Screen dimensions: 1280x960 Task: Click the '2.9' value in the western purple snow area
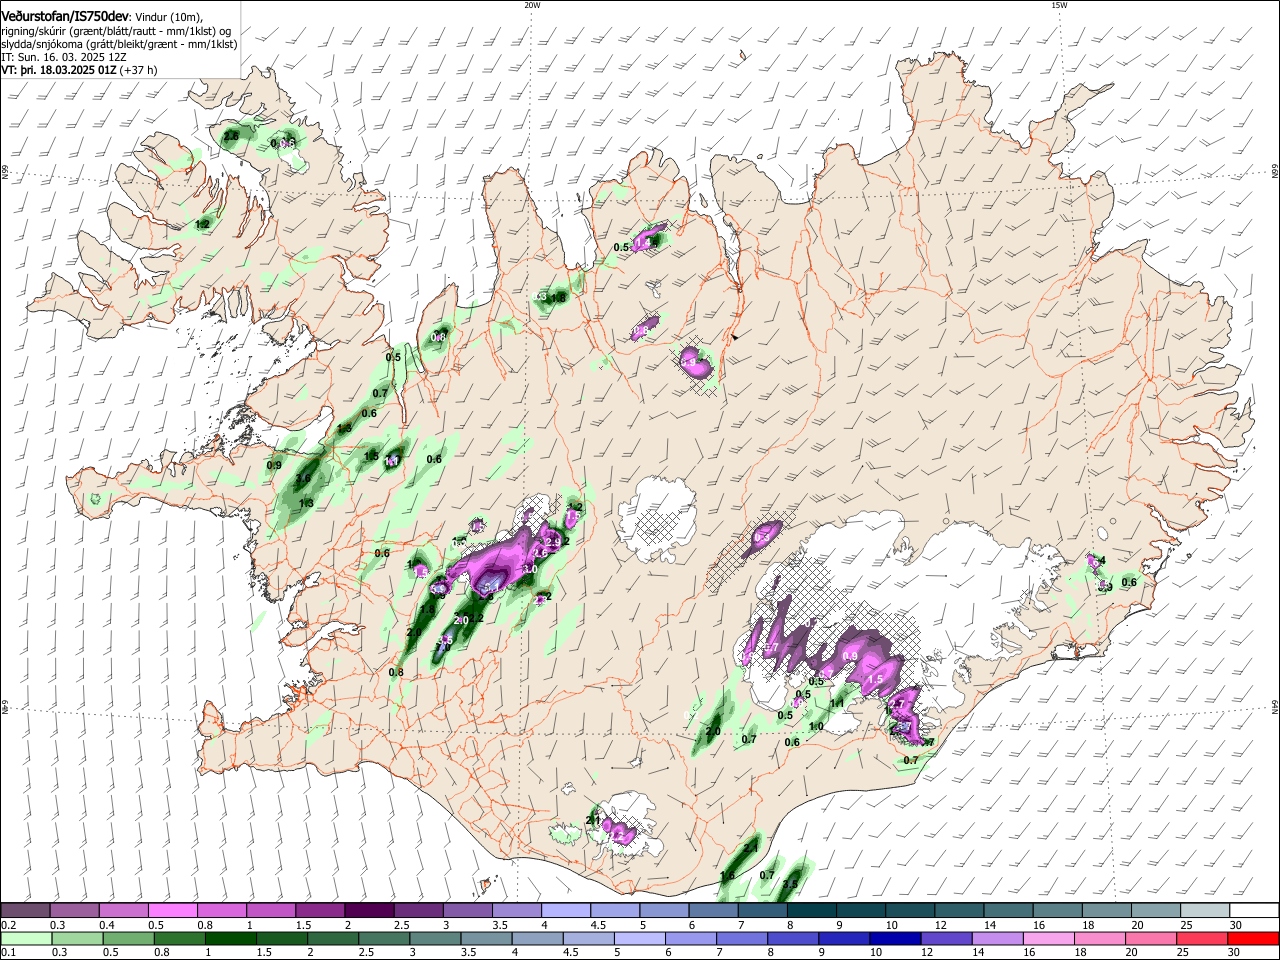553,541
